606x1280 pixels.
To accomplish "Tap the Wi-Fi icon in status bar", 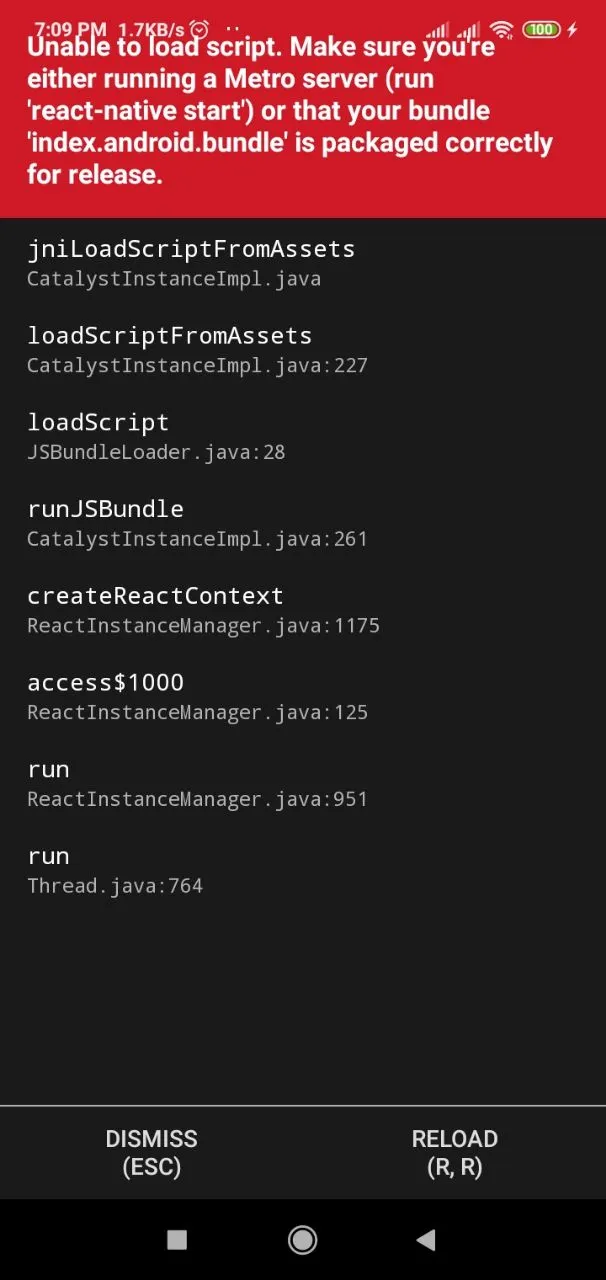I will point(502,30).
